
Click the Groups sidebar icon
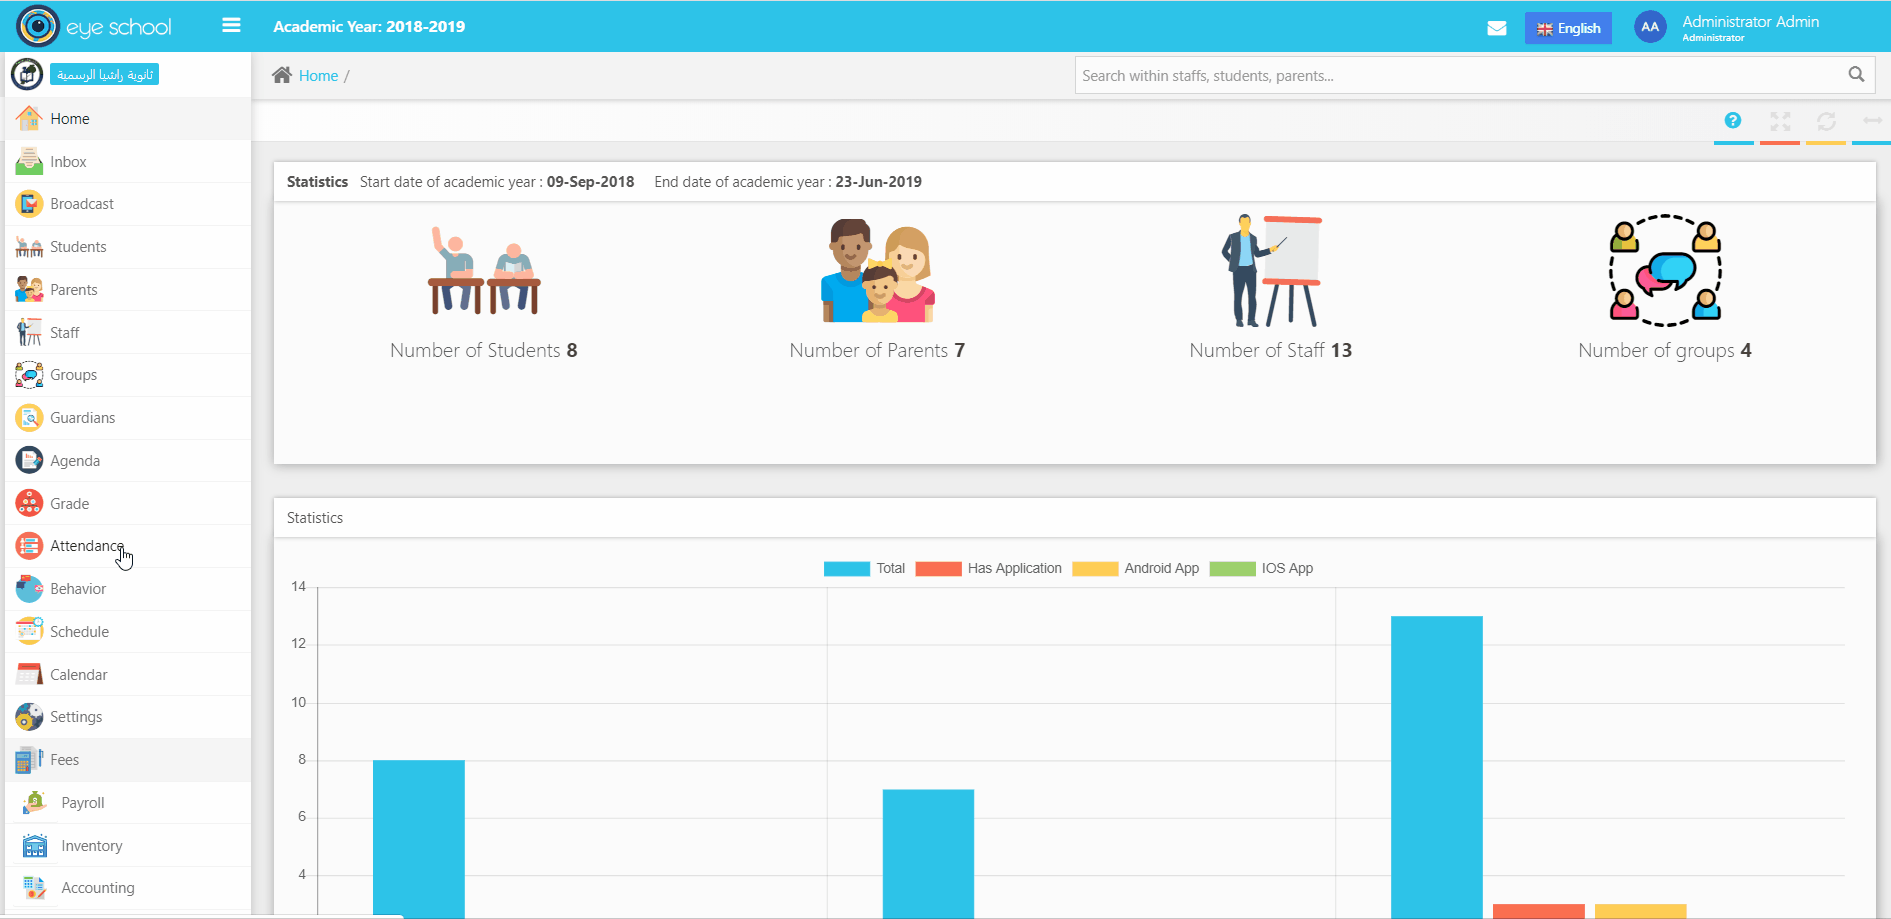coord(29,375)
